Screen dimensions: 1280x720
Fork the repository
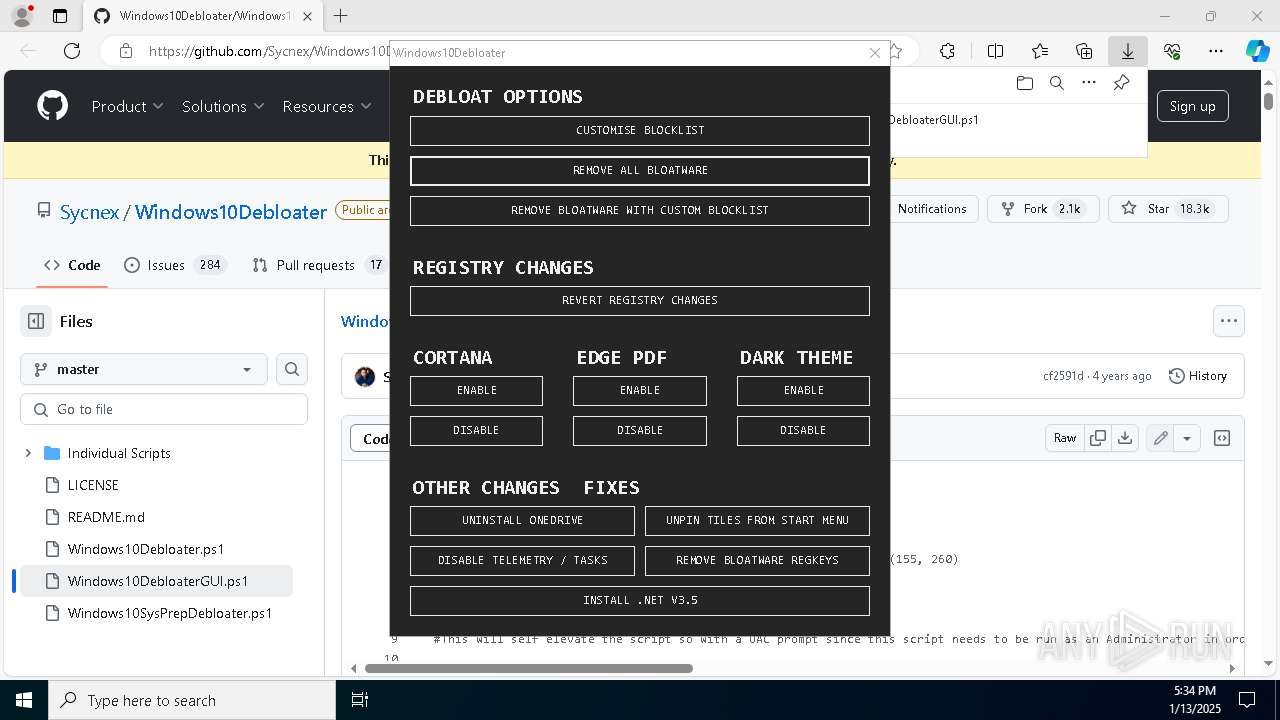[x=1044, y=209]
